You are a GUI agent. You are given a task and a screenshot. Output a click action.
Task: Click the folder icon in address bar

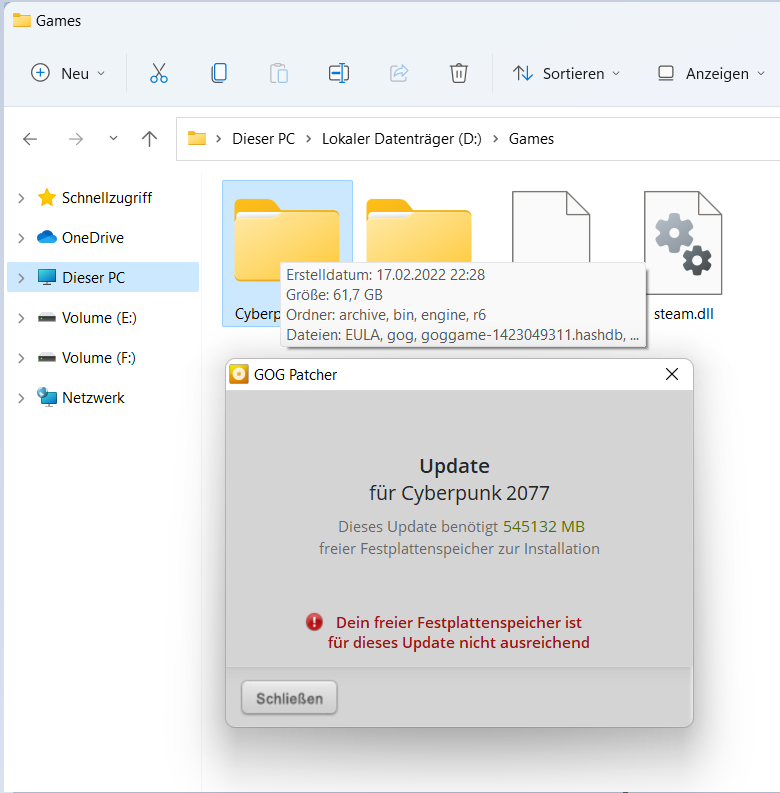197,138
